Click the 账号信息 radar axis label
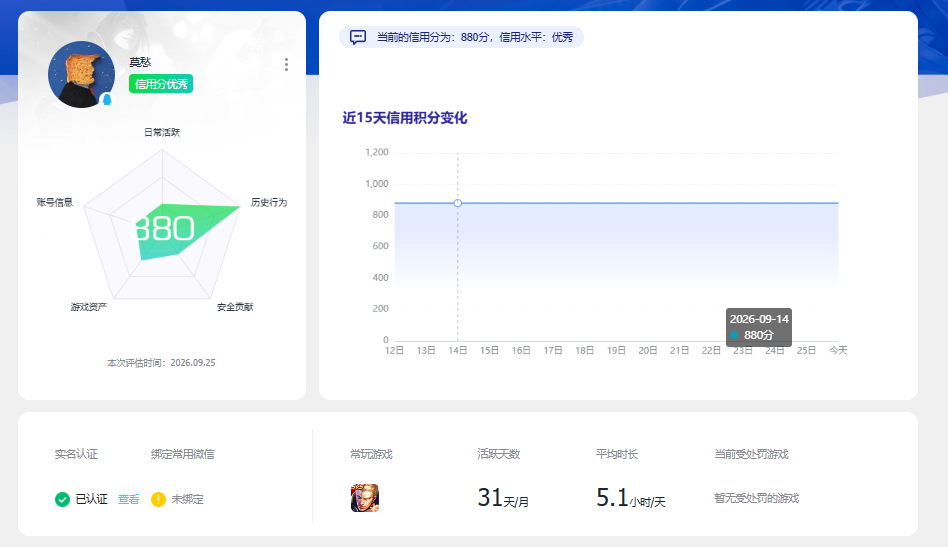The height and width of the screenshot is (547, 948). [54, 202]
